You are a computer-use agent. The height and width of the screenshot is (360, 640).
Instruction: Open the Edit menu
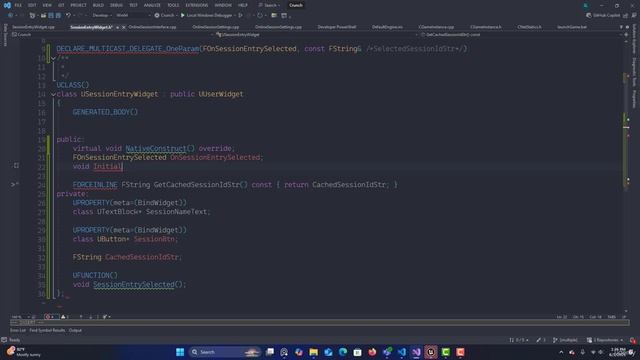(x=32, y=5)
